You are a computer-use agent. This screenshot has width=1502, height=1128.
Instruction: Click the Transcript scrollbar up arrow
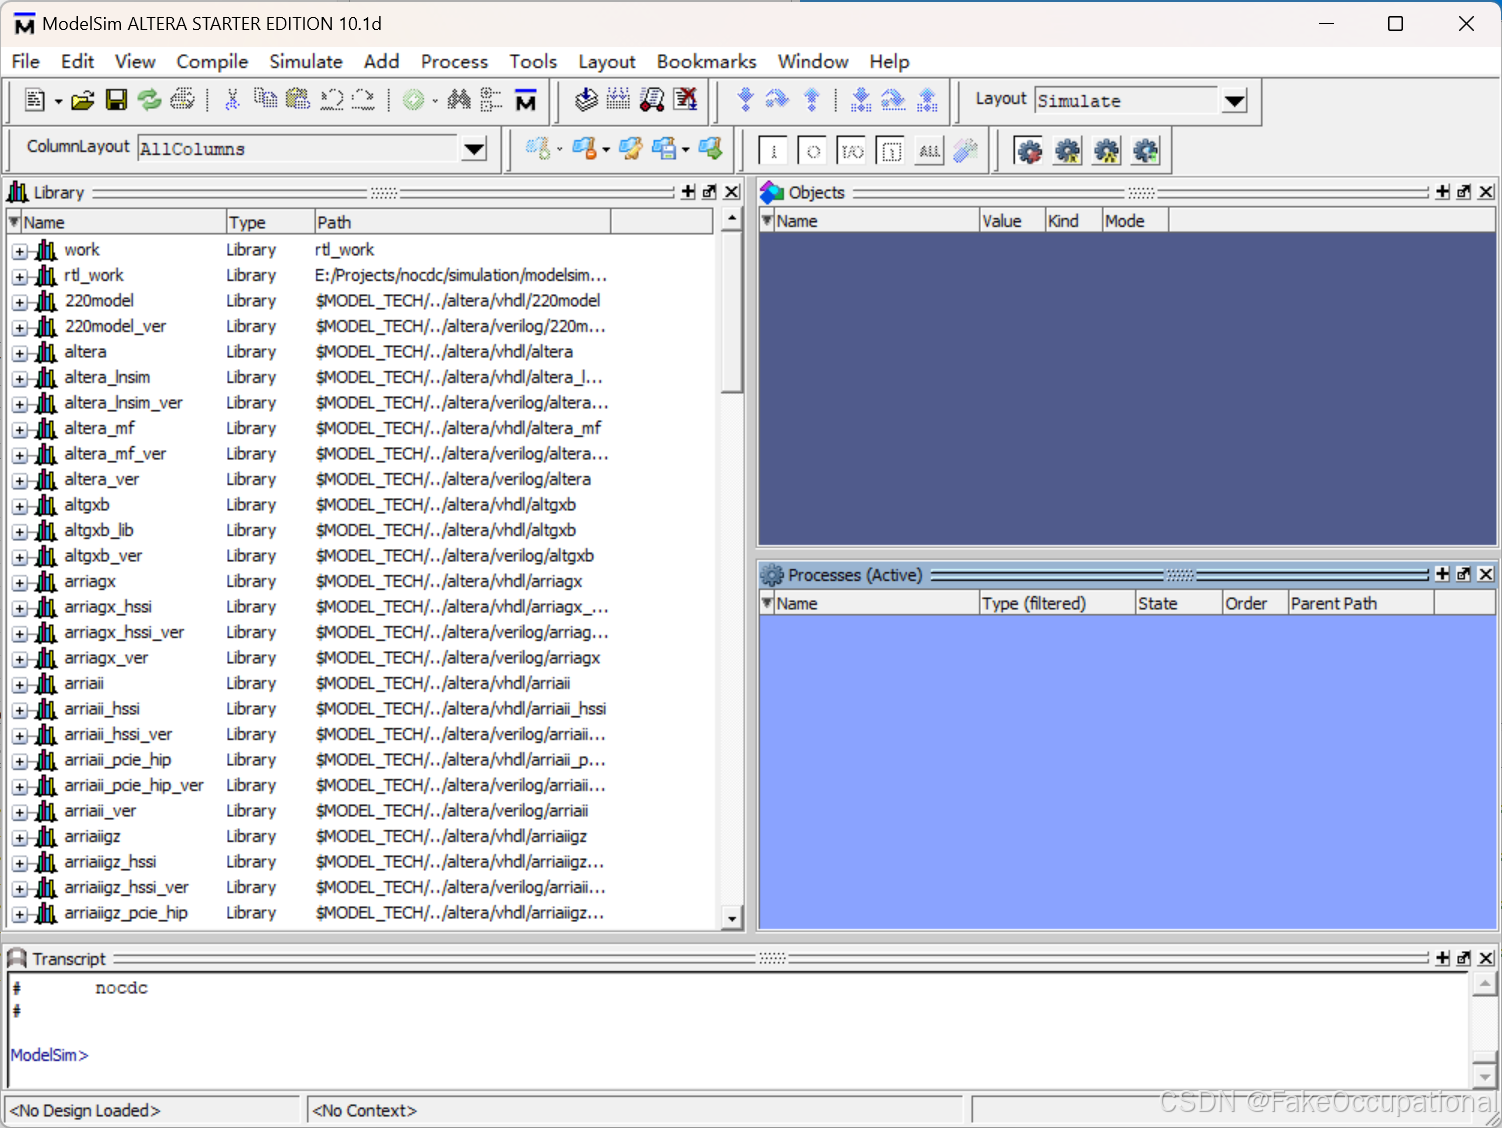[x=1485, y=983]
